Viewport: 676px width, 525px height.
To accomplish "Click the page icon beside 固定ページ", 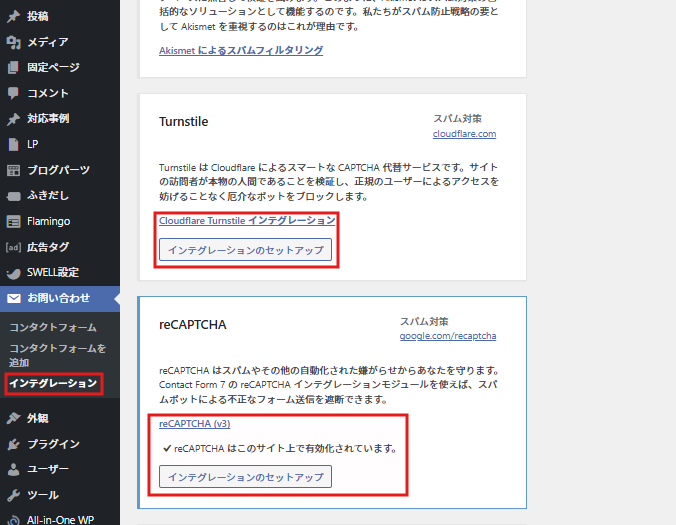I will (13, 68).
